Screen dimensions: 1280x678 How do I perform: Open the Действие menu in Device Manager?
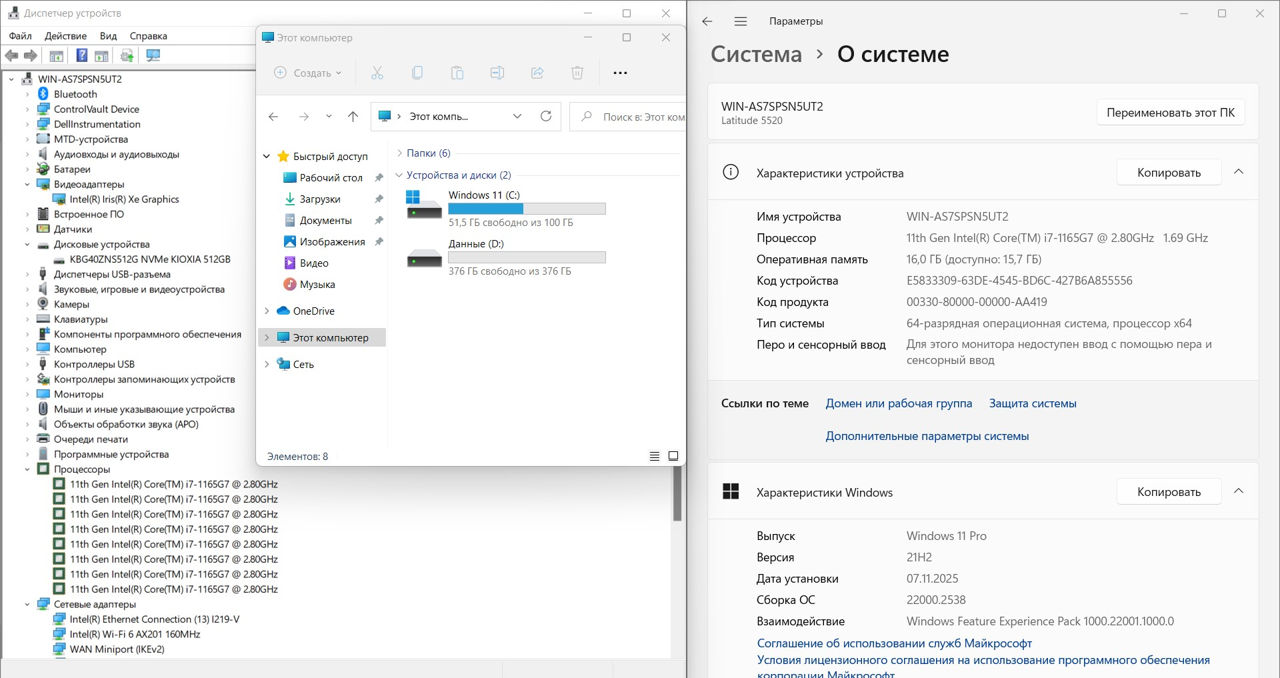(65, 36)
